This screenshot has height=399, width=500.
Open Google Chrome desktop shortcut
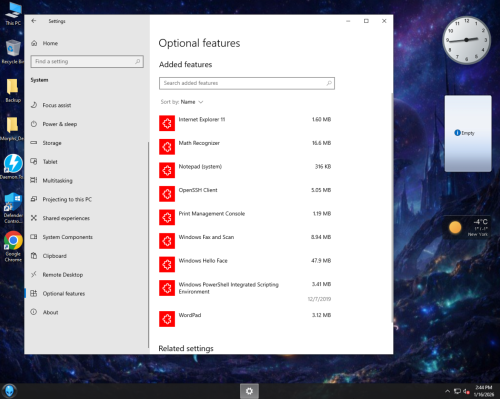13,246
